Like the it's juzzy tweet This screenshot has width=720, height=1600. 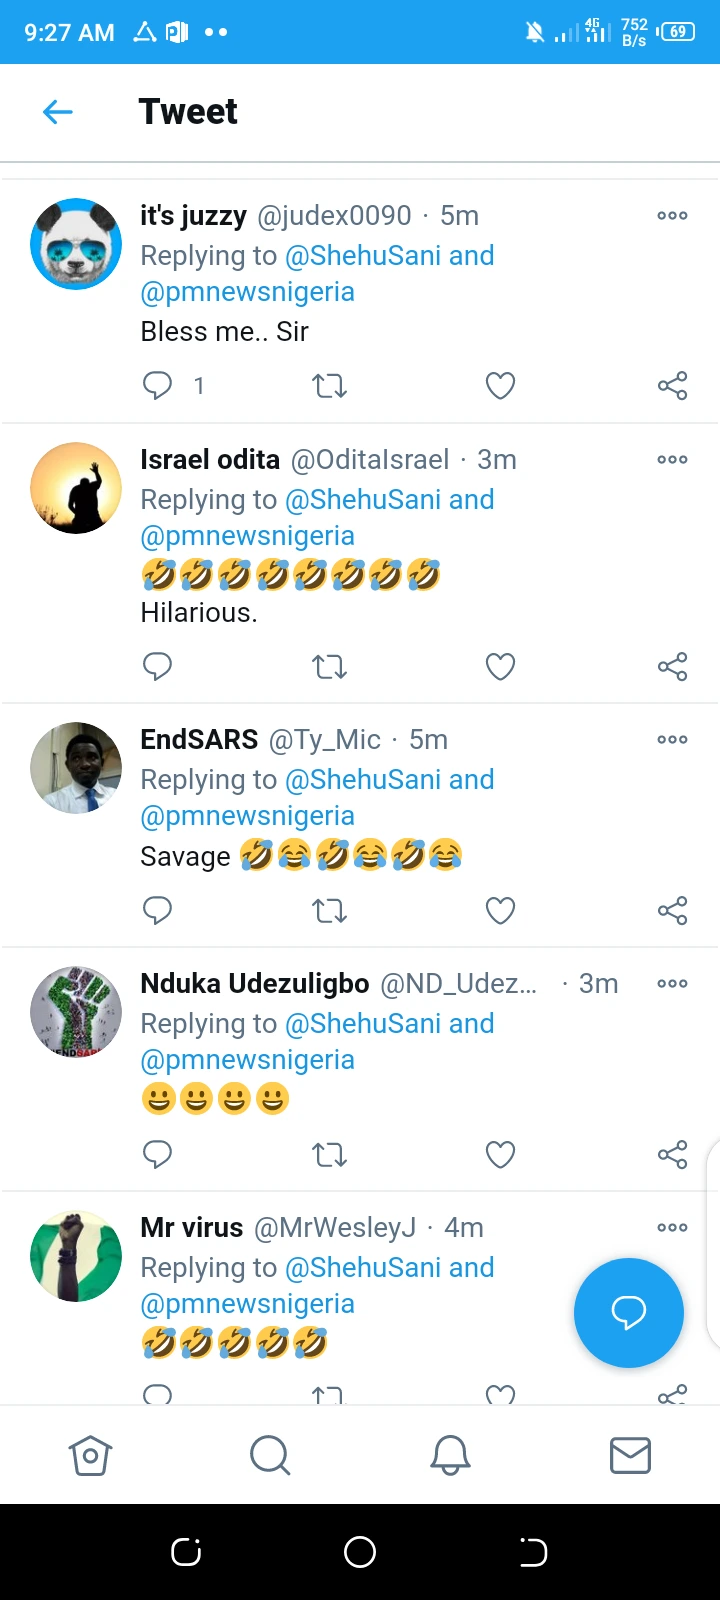pos(500,385)
